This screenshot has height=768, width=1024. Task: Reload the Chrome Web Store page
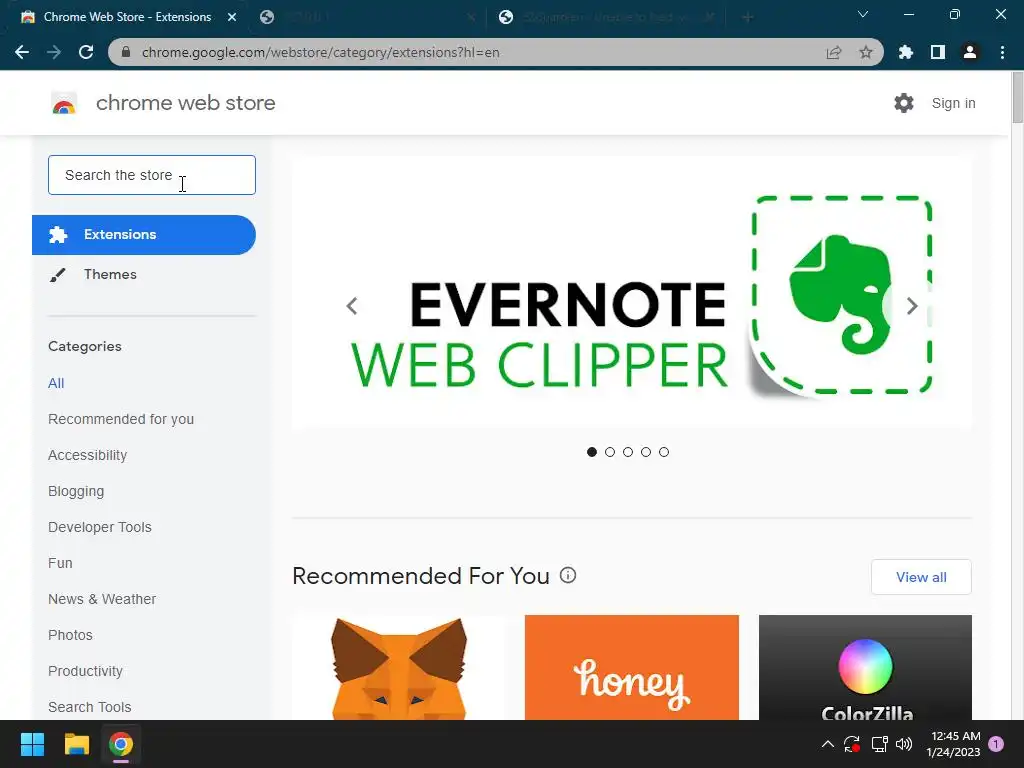86,52
